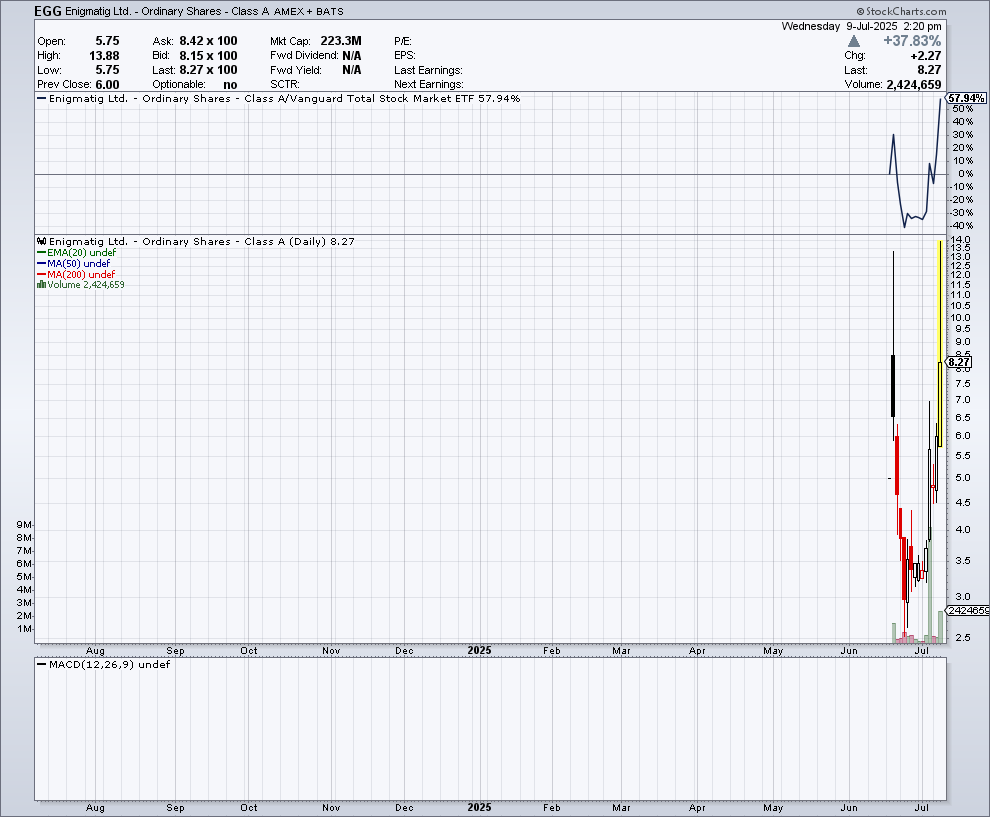Click the candlestick icon before the Daily legend
The image size is (990, 817).
(42, 241)
